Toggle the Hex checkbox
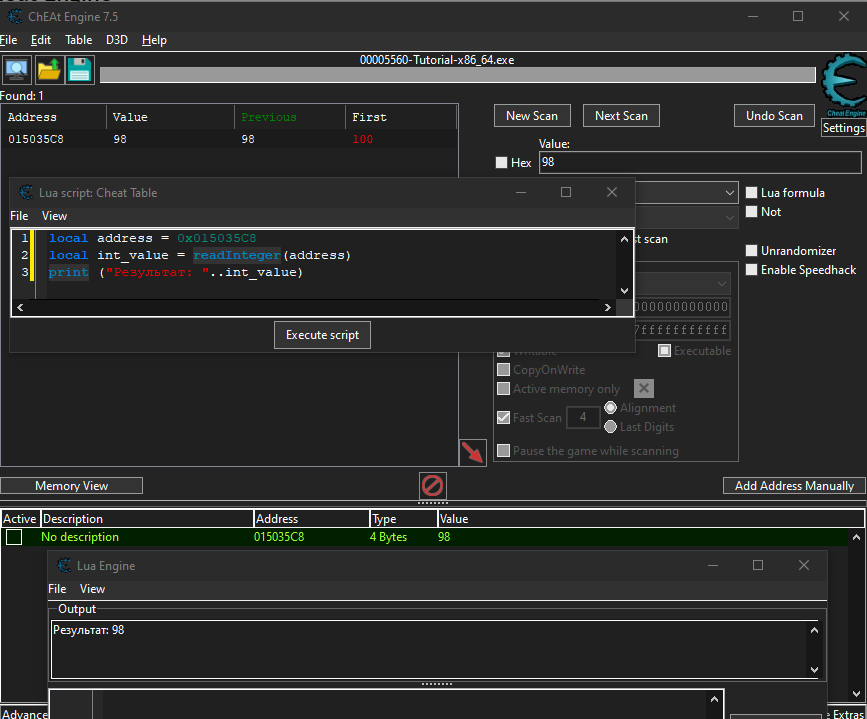Viewport: 867px width, 719px height. pos(502,163)
